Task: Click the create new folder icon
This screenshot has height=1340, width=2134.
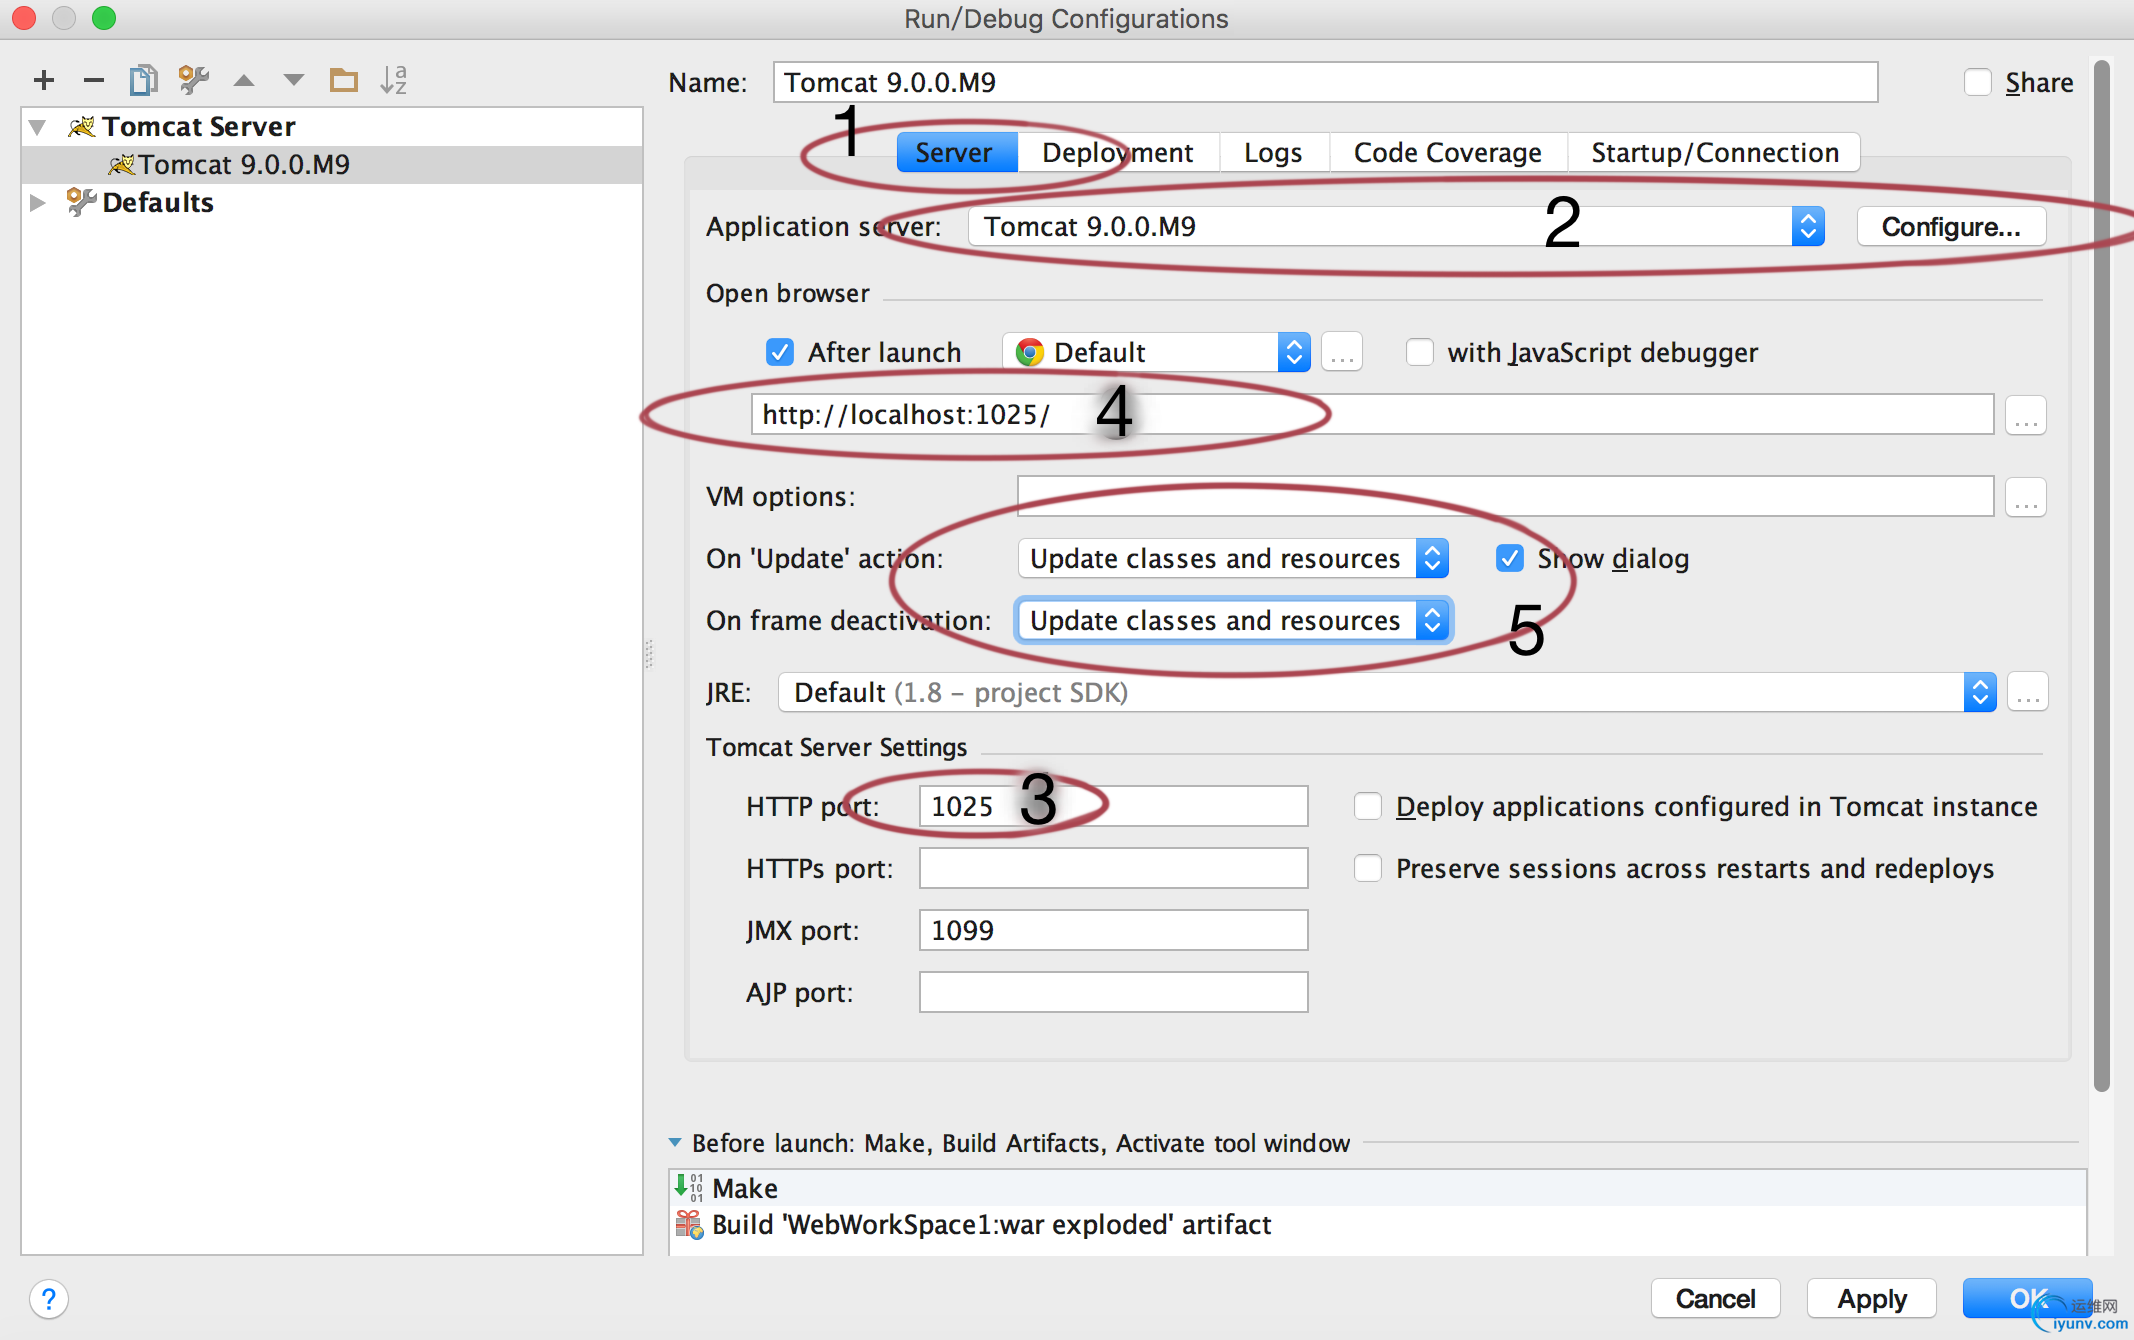Action: tap(343, 80)
